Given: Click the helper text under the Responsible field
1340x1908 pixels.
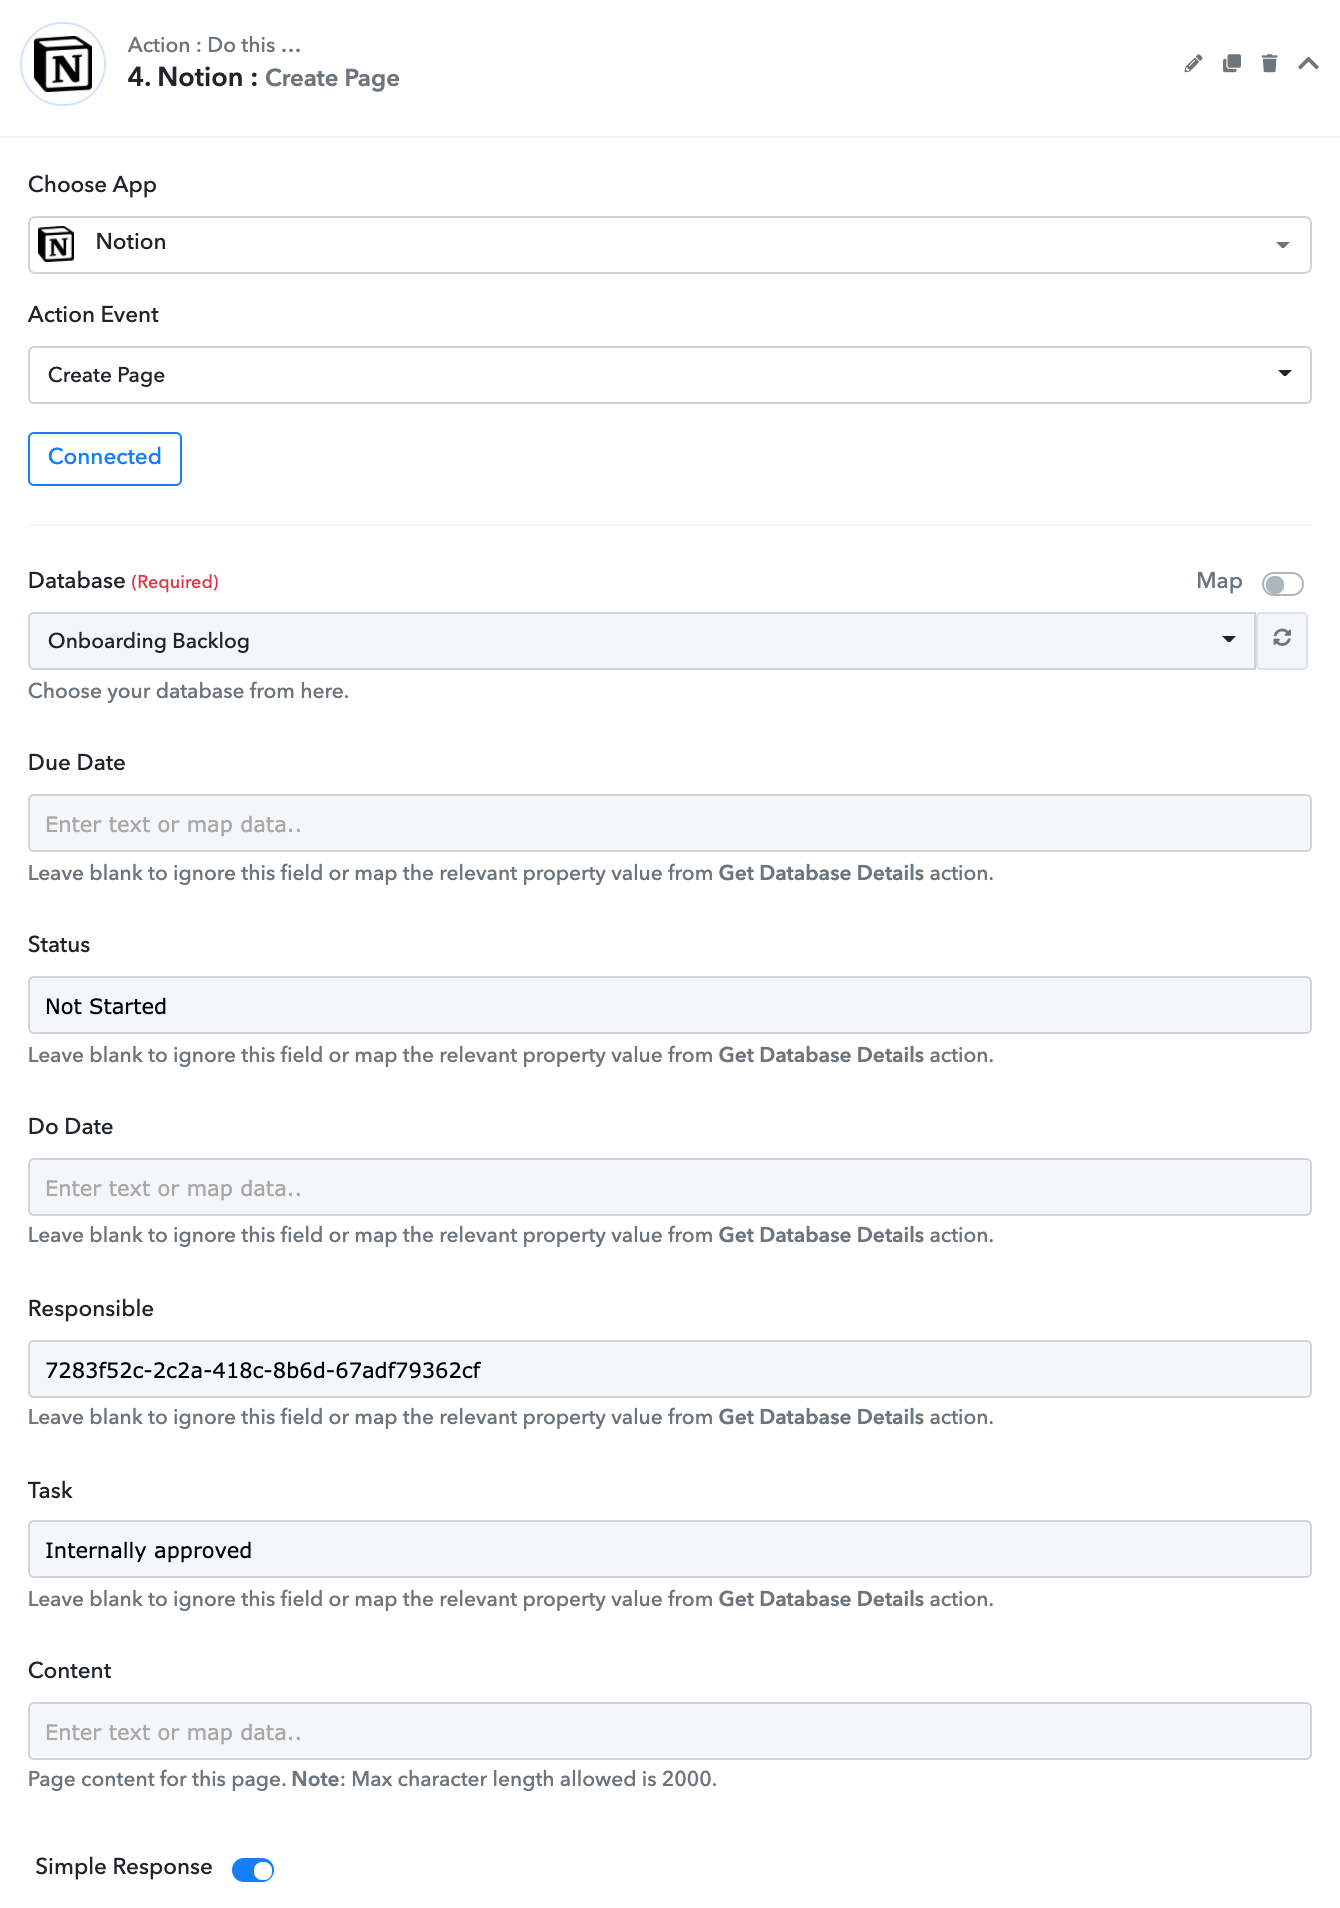Looking at the screenshot, I should 511,1417.
